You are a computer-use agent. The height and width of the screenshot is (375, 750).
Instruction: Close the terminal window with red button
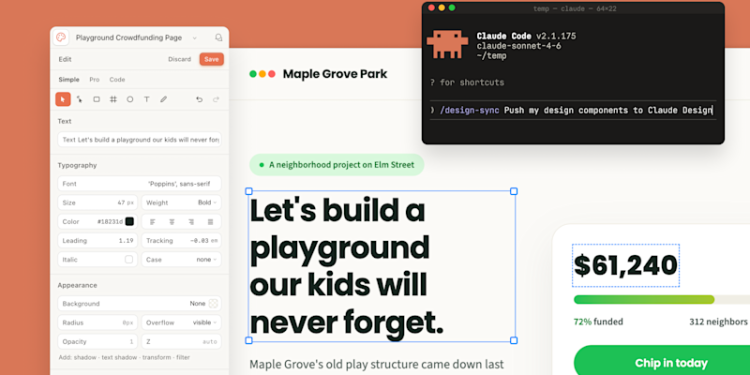coord(431,8)
